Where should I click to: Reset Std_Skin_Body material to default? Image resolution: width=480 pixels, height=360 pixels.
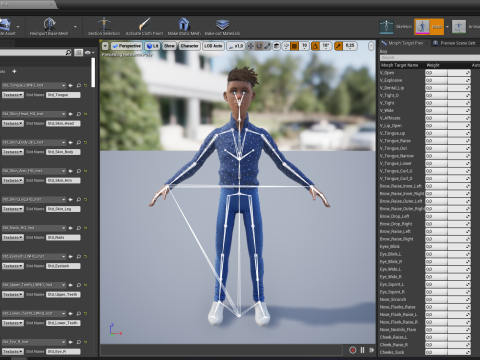(x=86, y=143)
